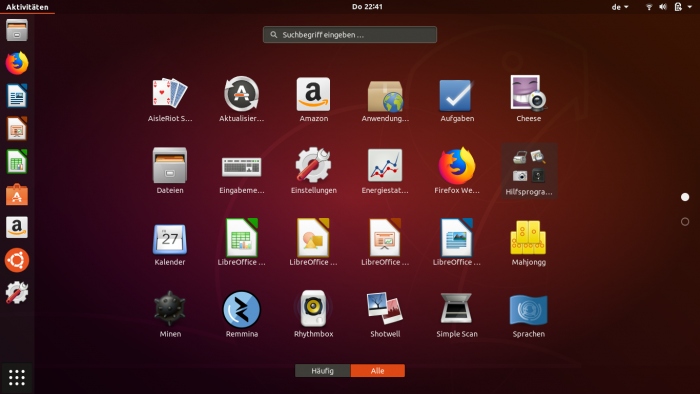The width and height of the screenshot is (700, 394).
Task: Expand the de keyboard layout dropdown
Action: point(620,7)
